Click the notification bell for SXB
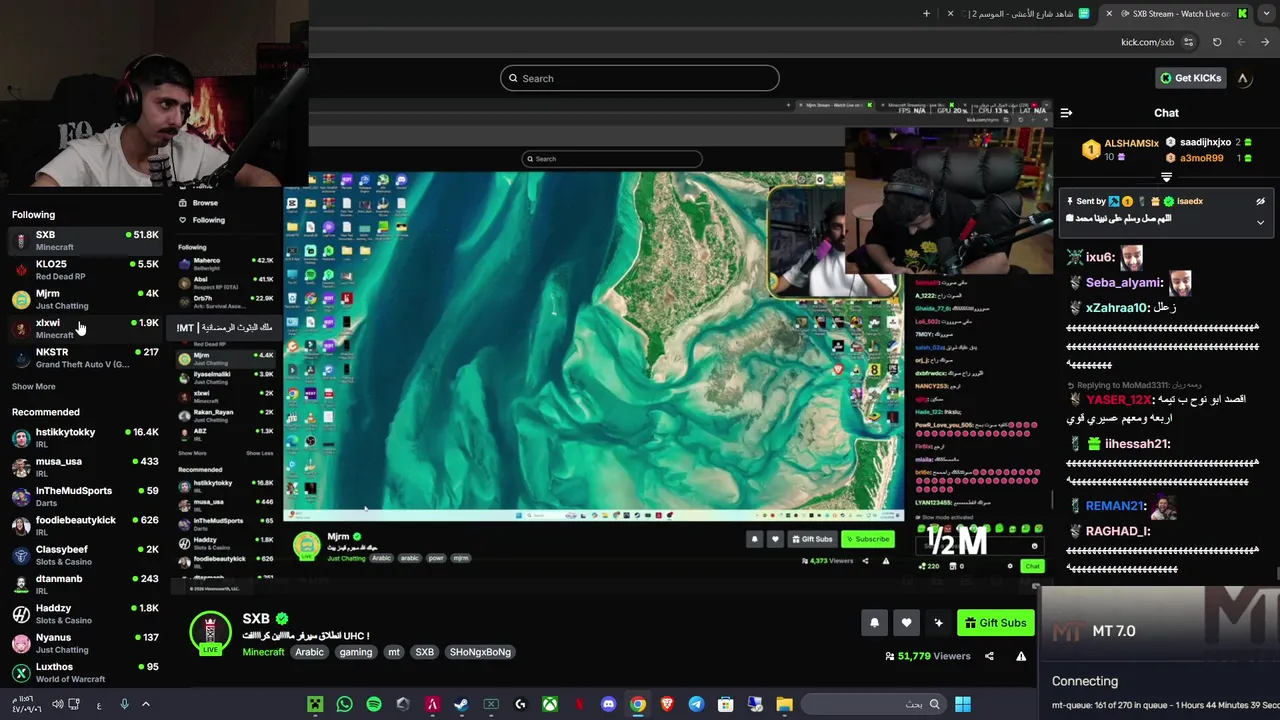Viewport: 1280px width, 720px height. pyautogui.click(x=874, y=623)
